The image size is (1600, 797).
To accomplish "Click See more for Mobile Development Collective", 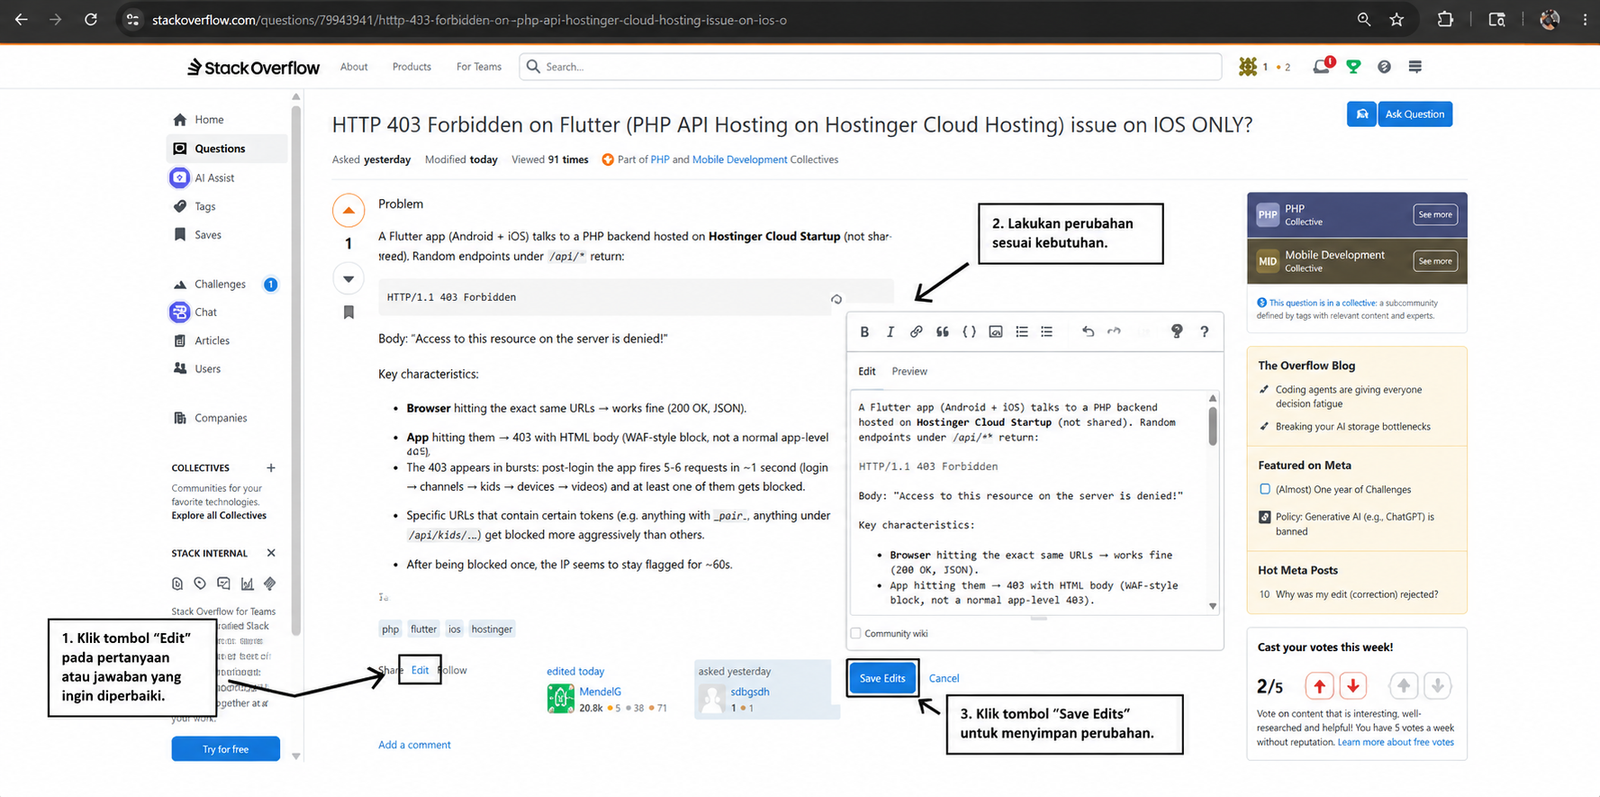I will coord(1435,261).
